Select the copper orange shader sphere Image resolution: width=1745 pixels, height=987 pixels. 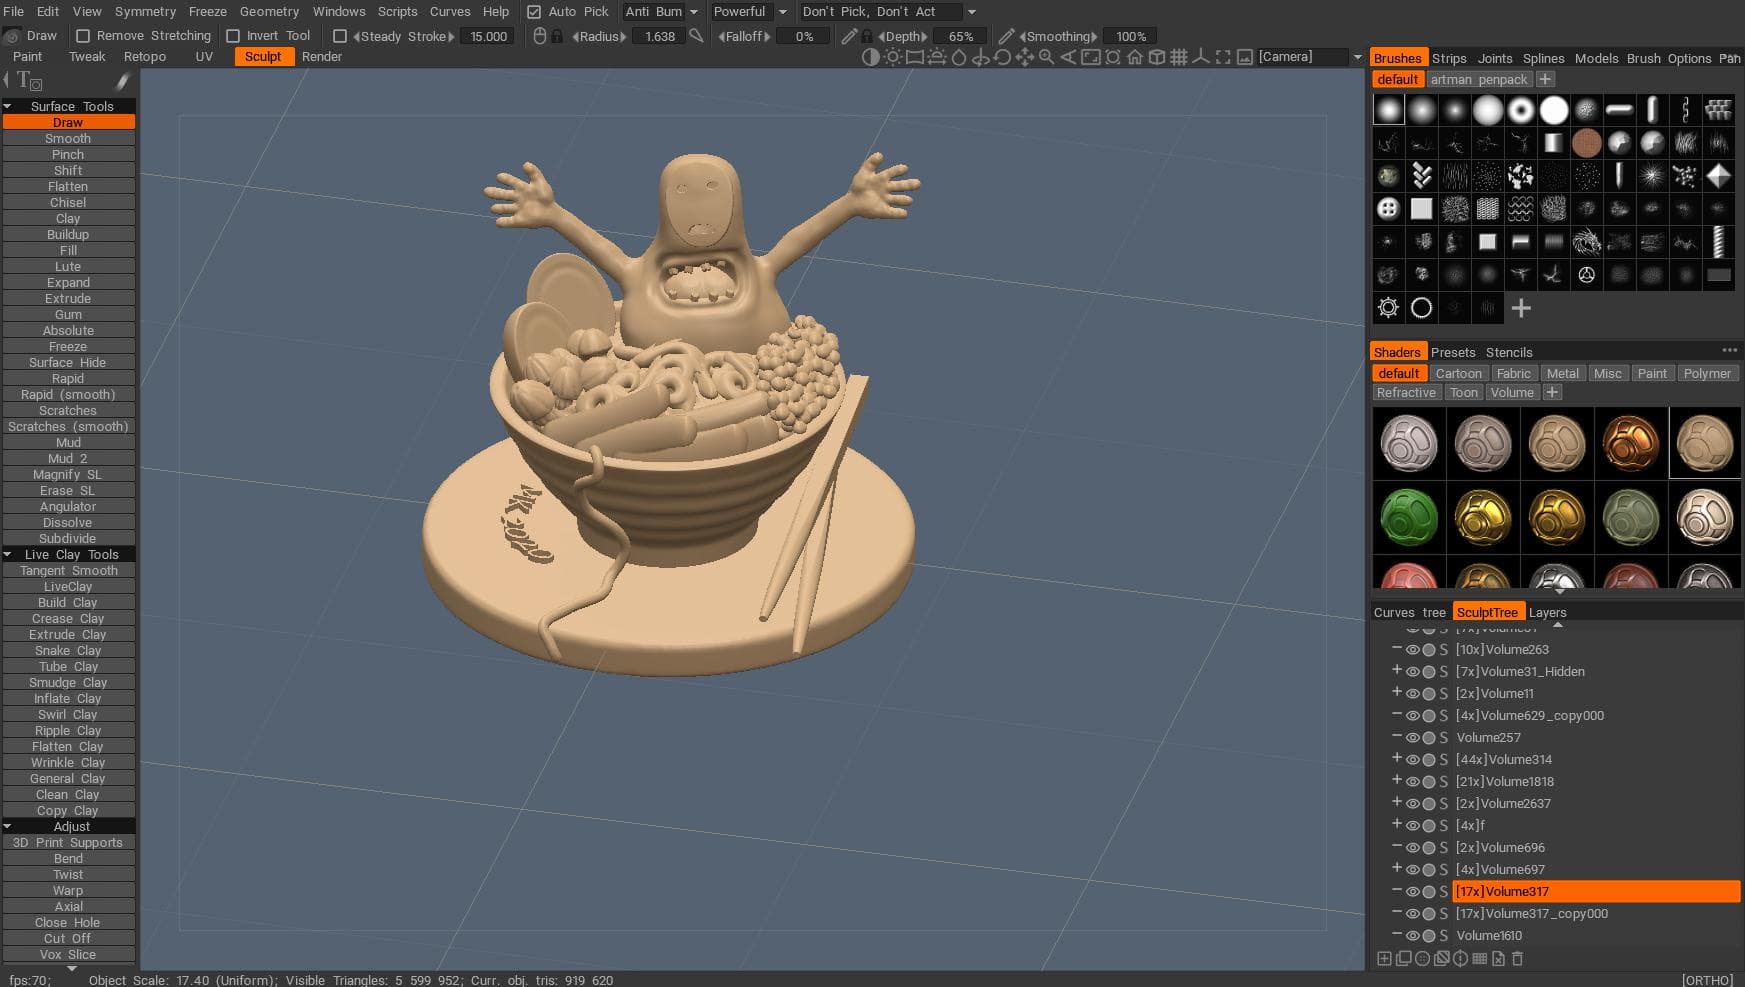point(1630,443)
